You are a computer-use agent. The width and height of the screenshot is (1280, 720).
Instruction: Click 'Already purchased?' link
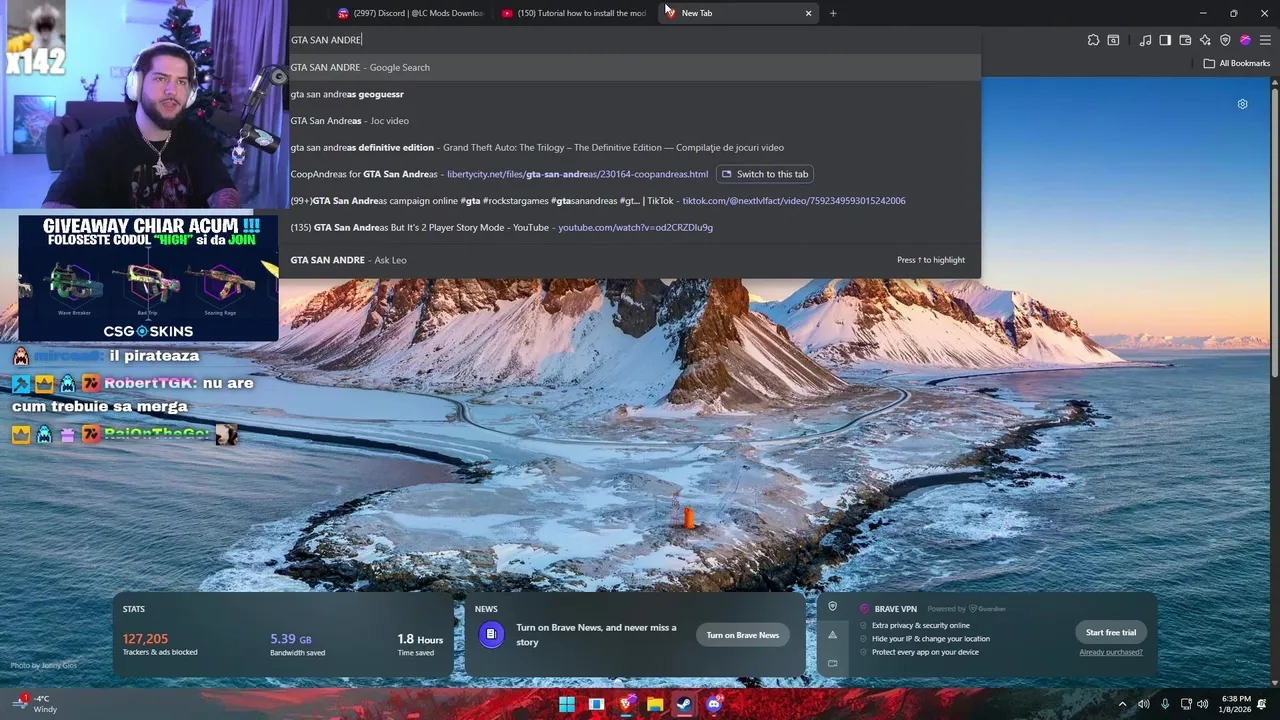[1111, 652]
